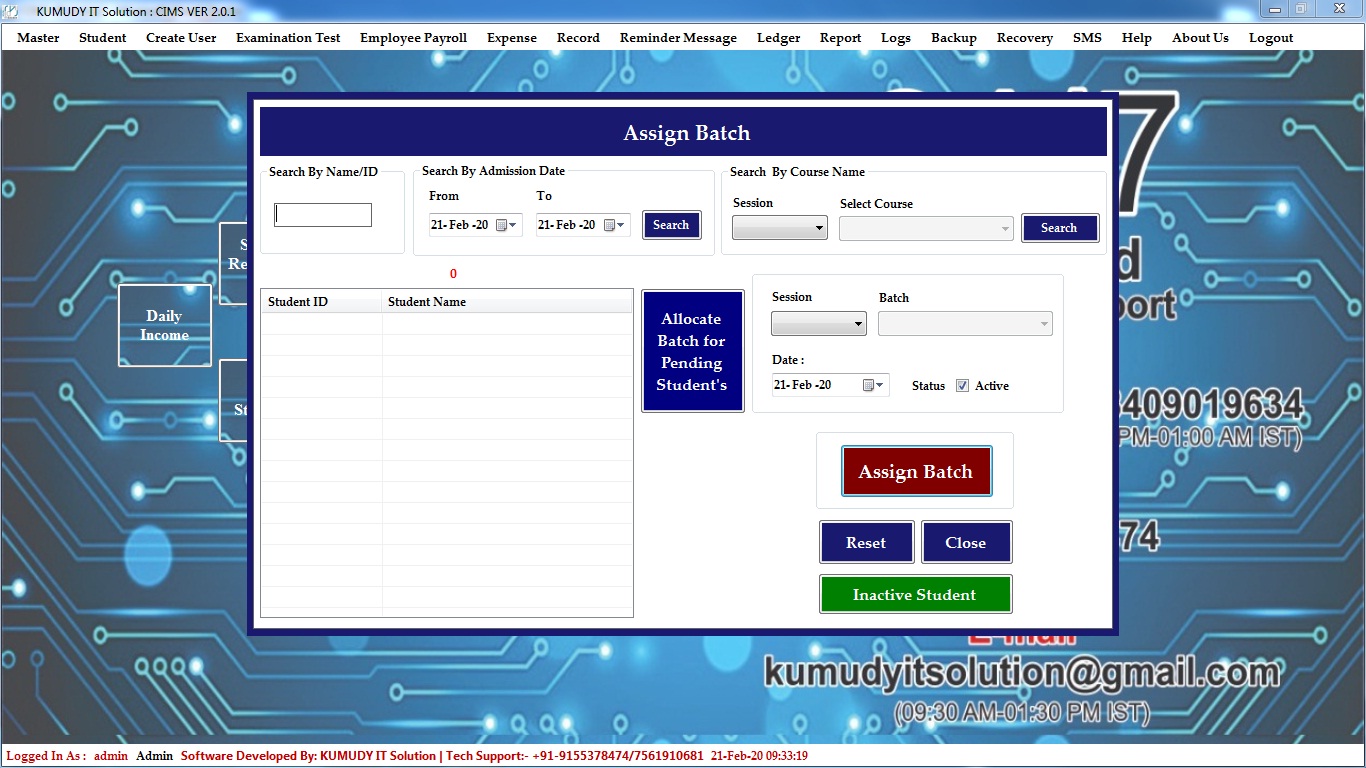Open Session dropdown in batch allocation panel

pyautogui.click(x=818, y=323)
